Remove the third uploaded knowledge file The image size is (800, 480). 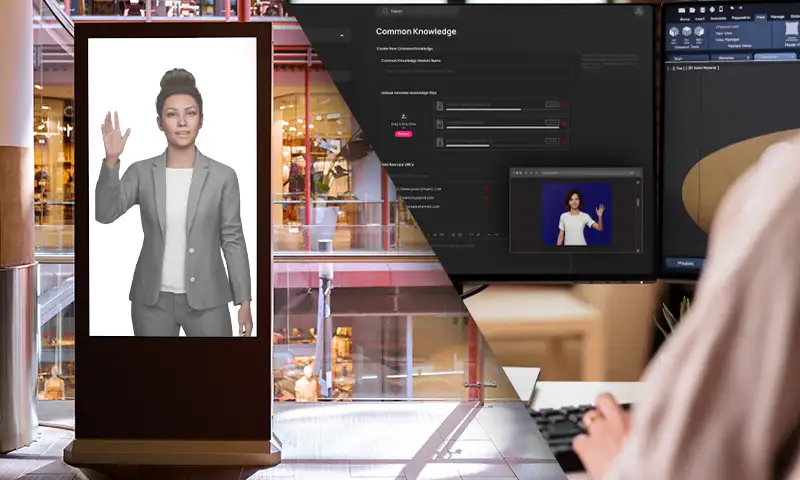click(564, 142)
